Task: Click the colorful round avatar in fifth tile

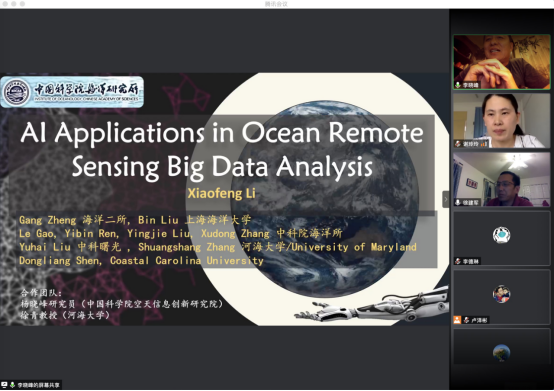Action: [x=501, y=294]
